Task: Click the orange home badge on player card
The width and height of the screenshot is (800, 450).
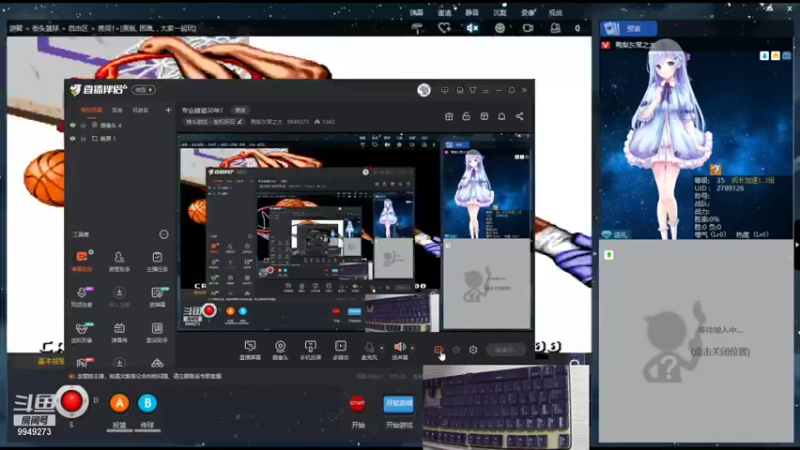Action: pos(775,56)
